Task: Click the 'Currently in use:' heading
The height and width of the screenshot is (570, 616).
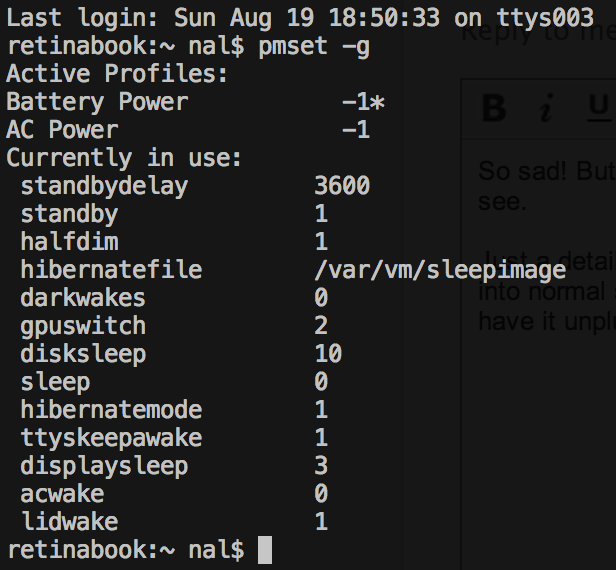Action: [x=124, y=158]
